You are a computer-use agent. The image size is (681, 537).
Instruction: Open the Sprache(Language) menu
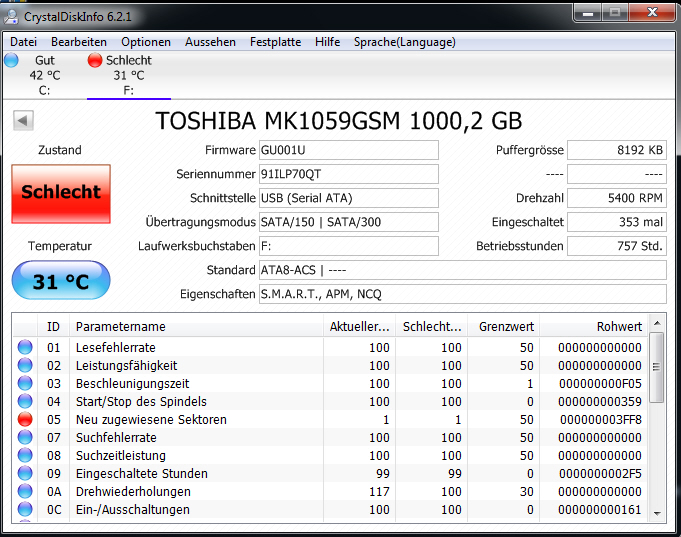coord(405,42)
